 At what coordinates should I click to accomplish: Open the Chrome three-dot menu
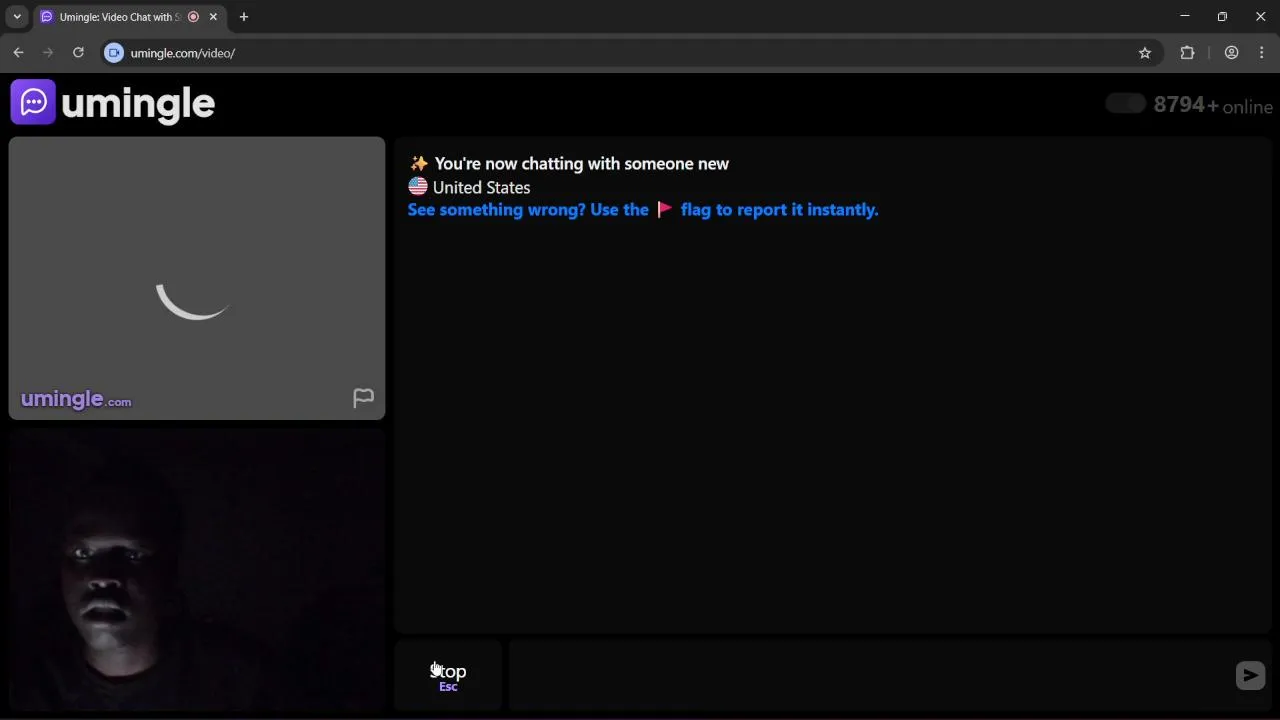[1262, 53]
